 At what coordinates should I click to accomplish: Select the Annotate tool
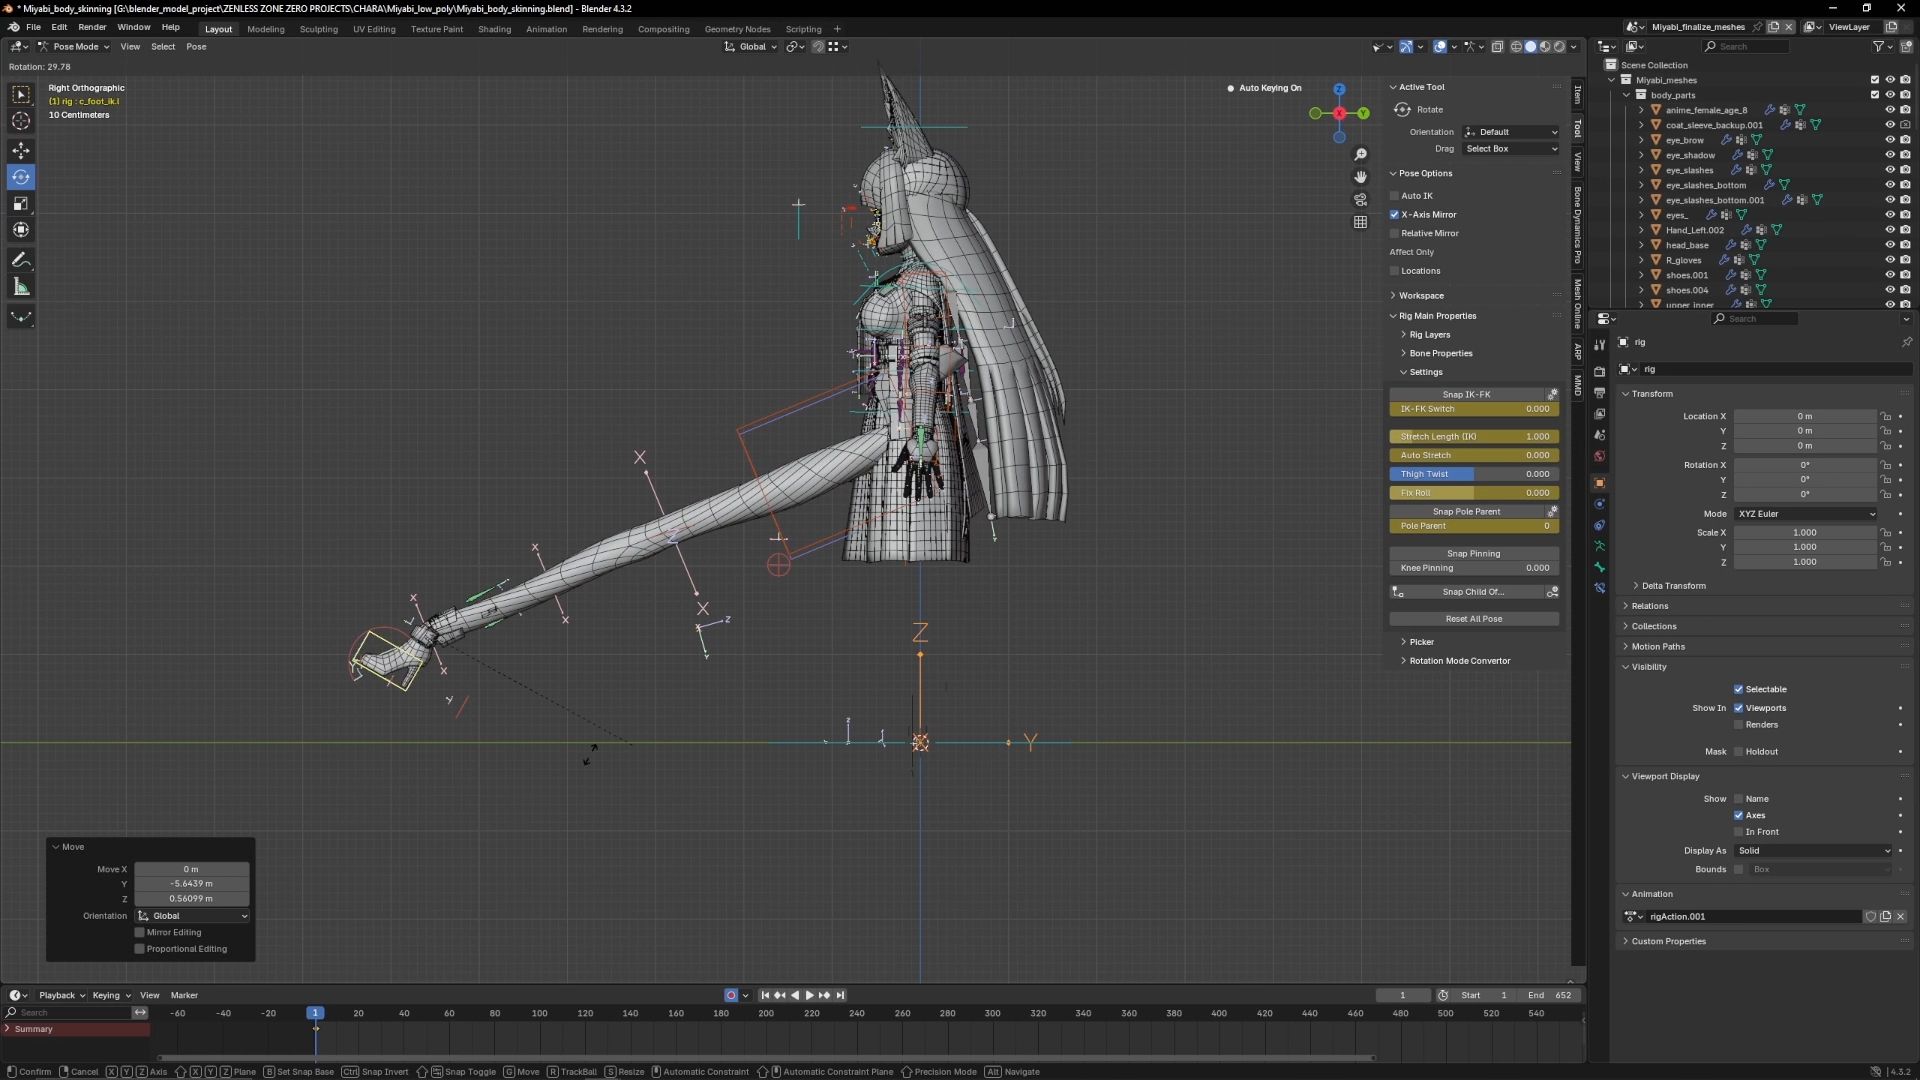click(21, 260)
